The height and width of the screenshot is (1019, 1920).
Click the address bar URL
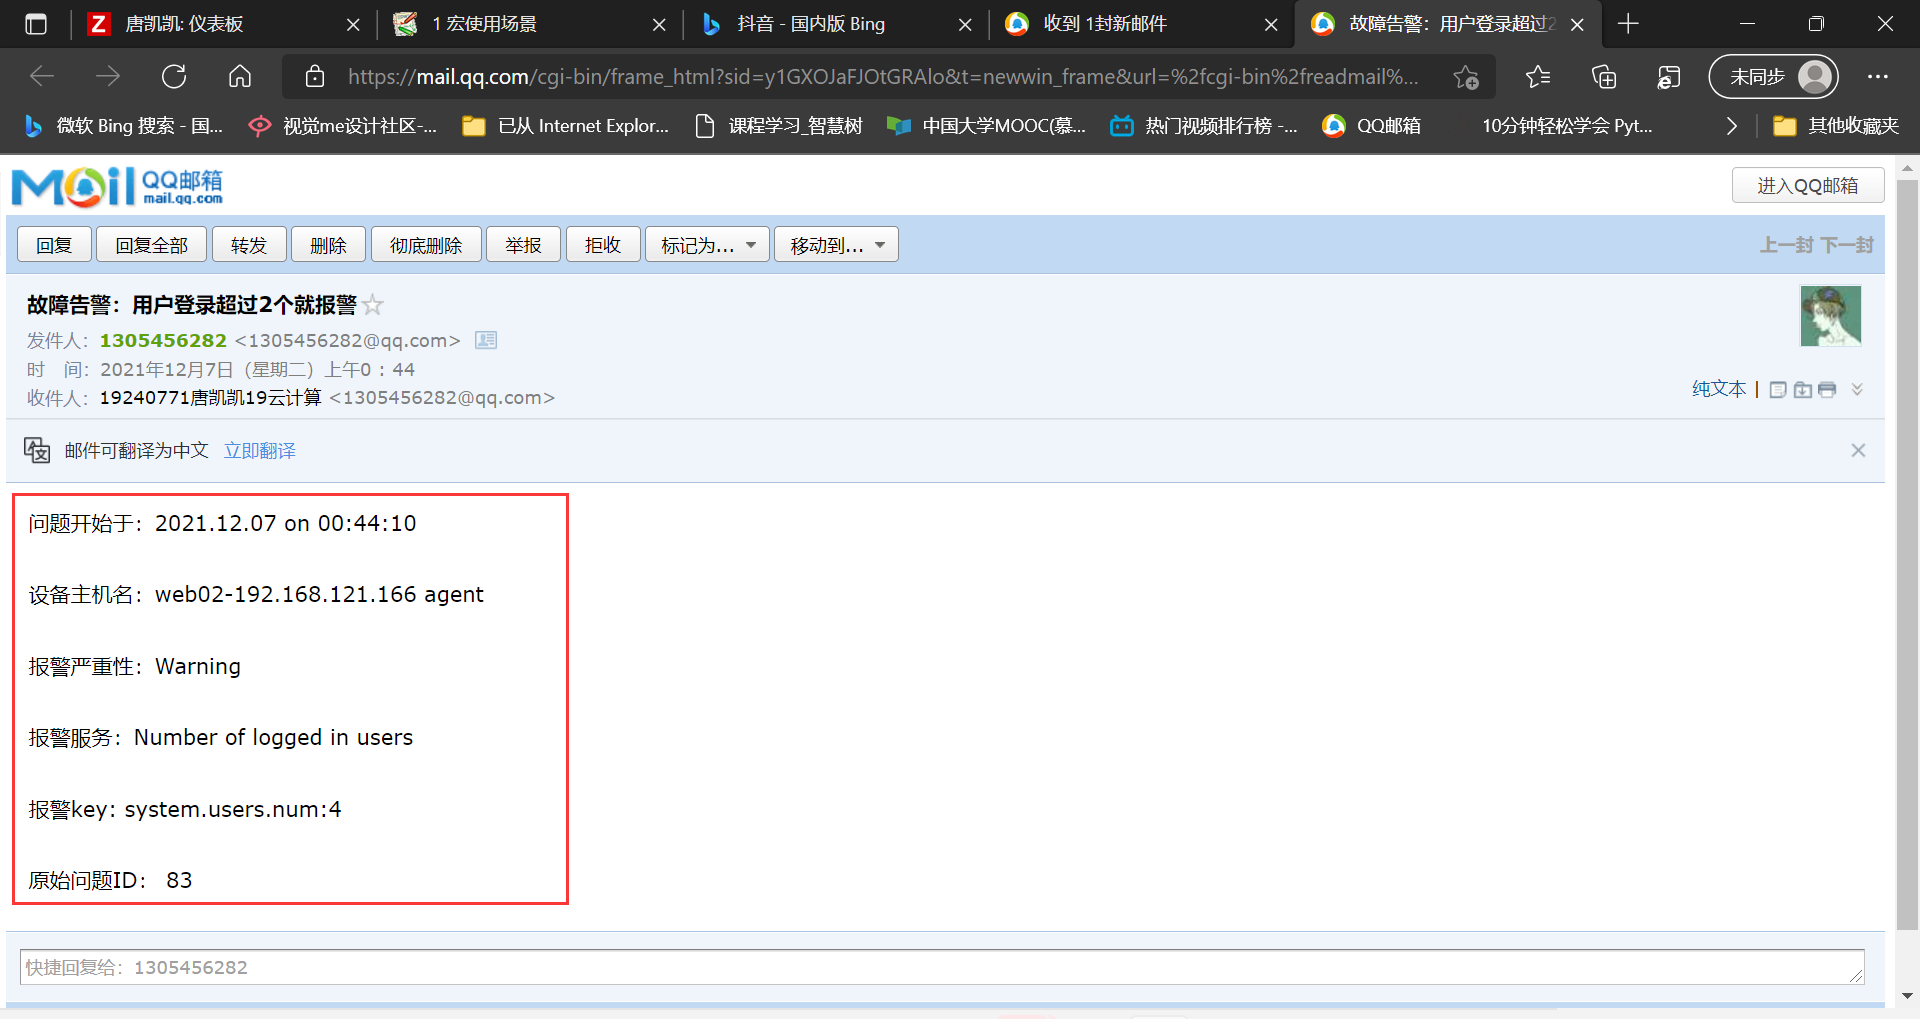pos(883,77)
